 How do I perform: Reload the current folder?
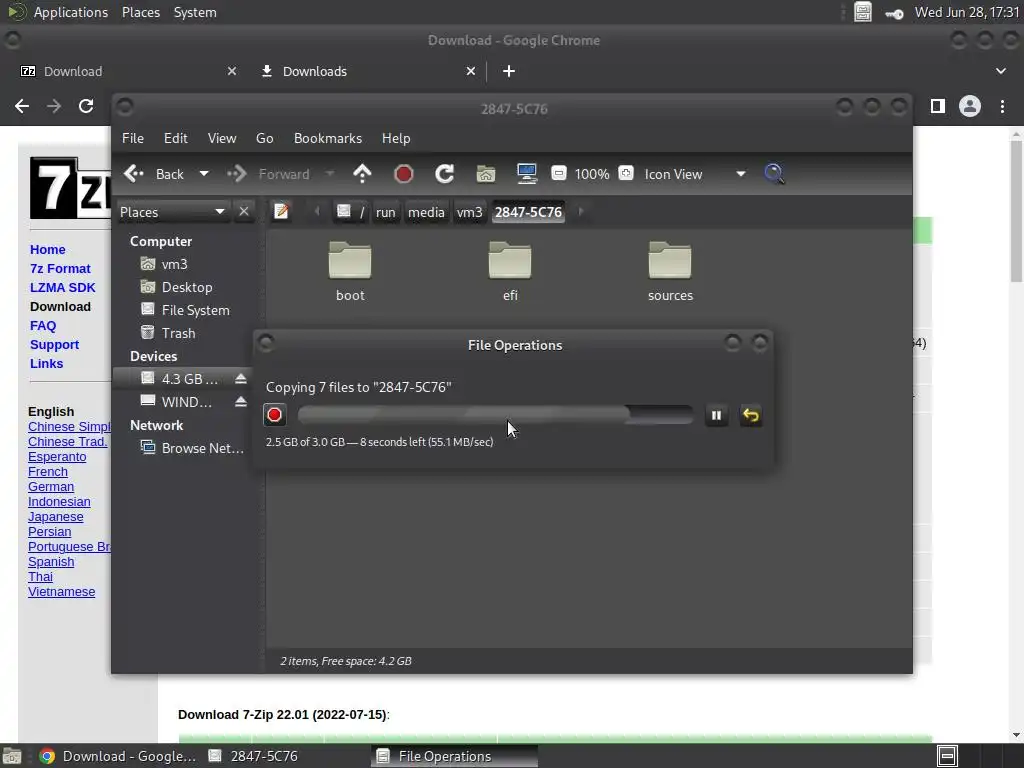tap(445, 174)
